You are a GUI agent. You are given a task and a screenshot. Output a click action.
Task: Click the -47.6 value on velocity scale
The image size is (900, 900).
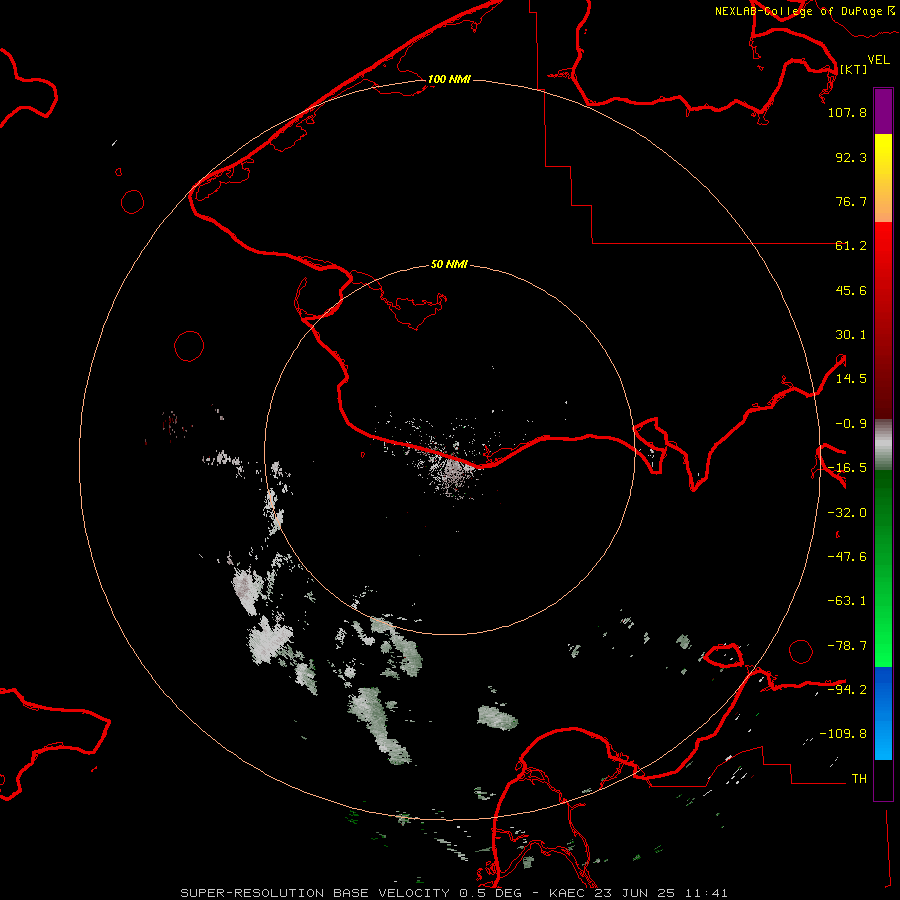pos(847,557)
